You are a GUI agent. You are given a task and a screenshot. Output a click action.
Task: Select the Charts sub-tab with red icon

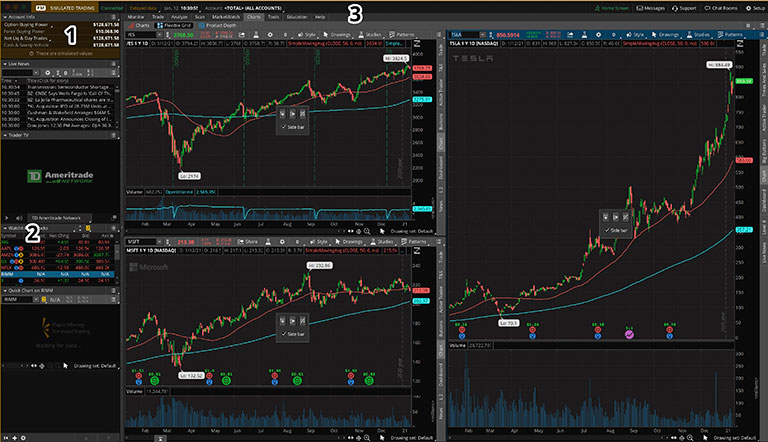pos(139,25)
